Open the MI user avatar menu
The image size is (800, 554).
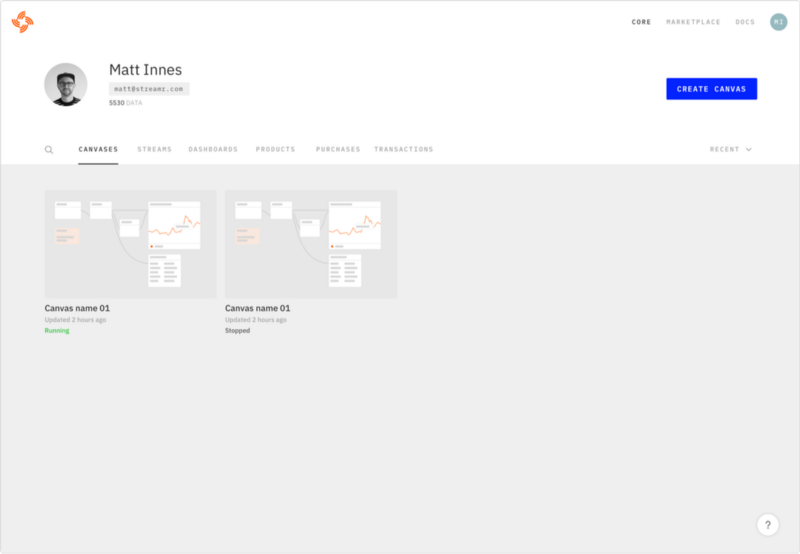pyautogui.click(x=778, y=22)
